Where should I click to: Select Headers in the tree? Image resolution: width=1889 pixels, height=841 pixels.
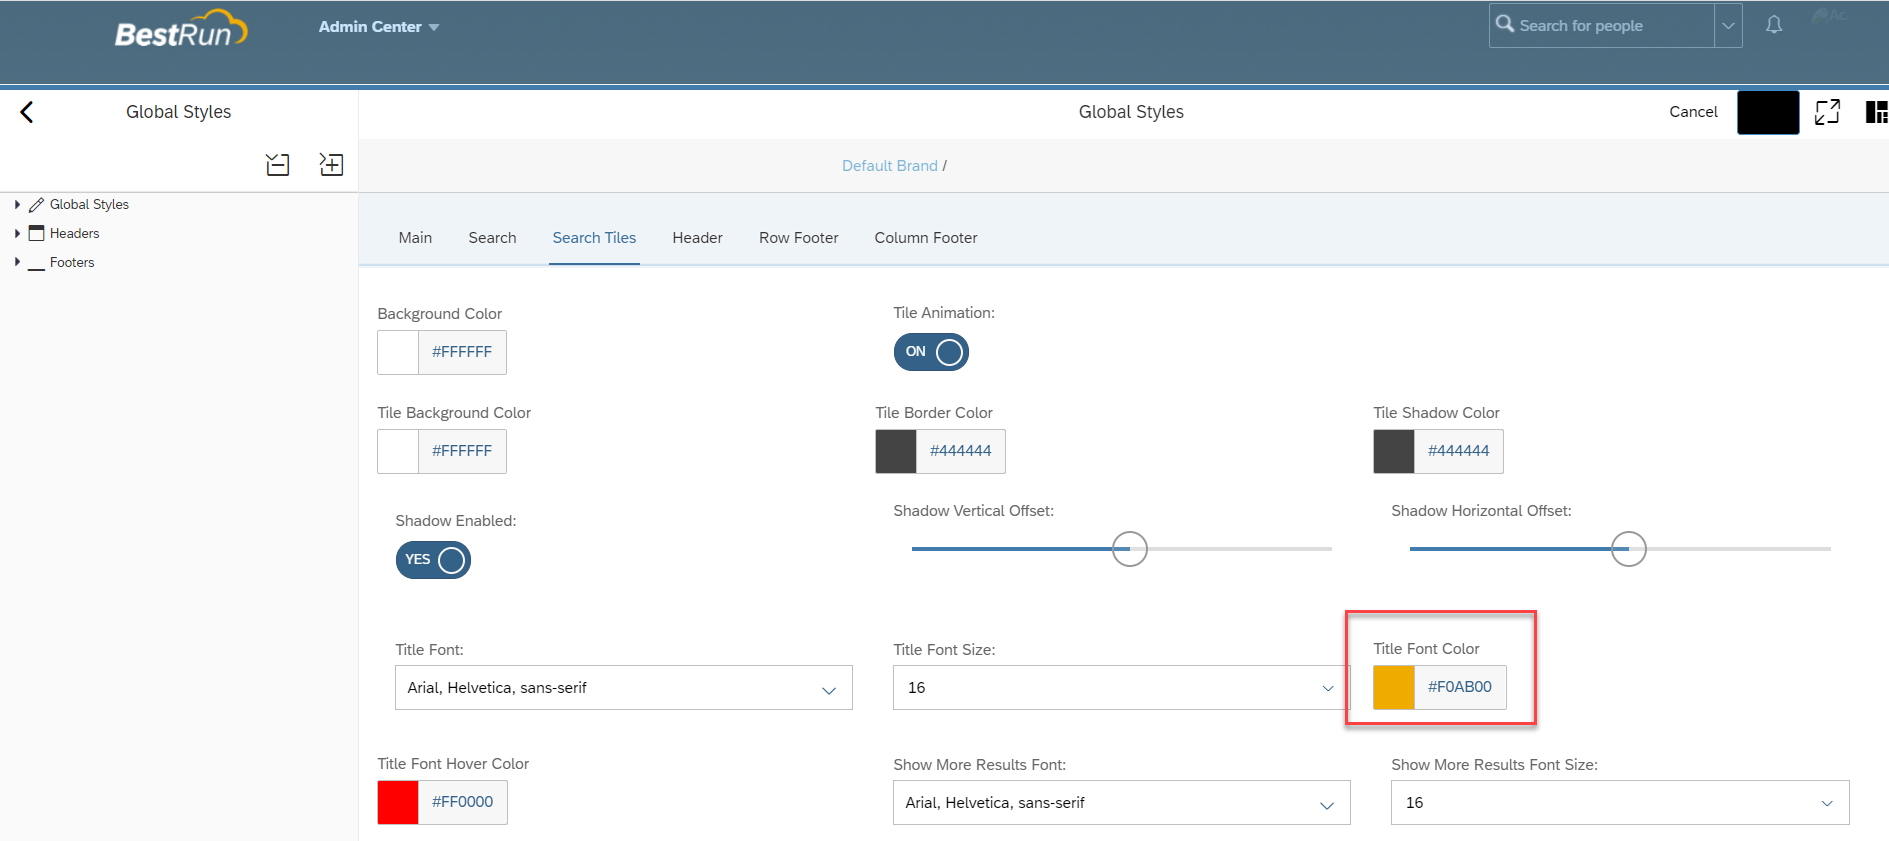click(75, 233)
